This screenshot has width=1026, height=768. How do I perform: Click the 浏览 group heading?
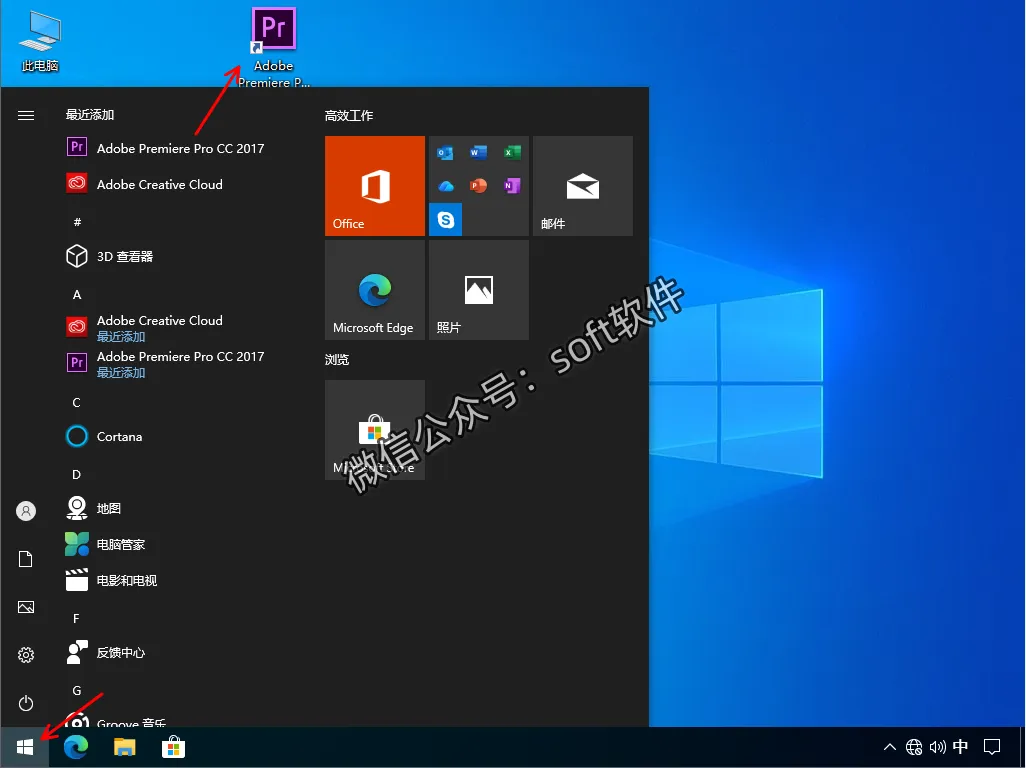tap(337, 359)
